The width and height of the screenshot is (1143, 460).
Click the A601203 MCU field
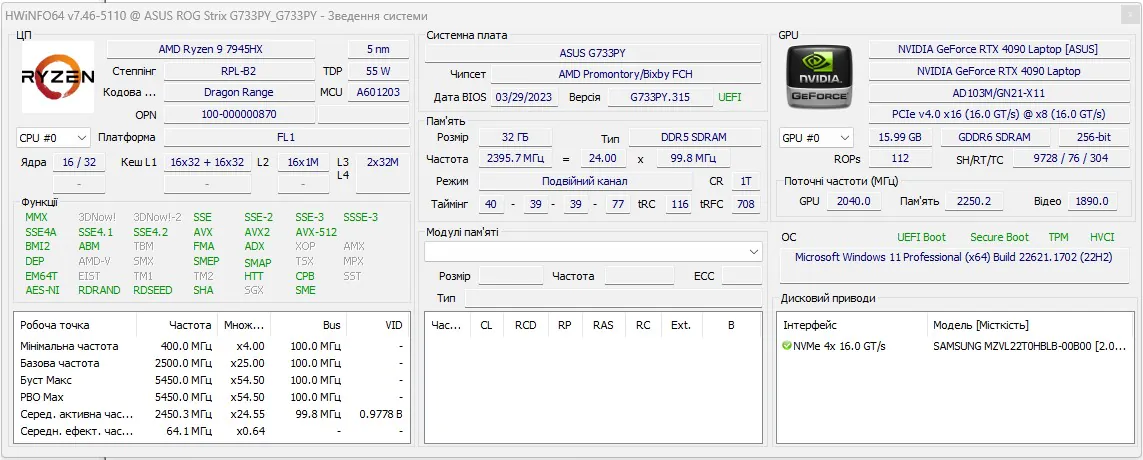click(378, 93)
